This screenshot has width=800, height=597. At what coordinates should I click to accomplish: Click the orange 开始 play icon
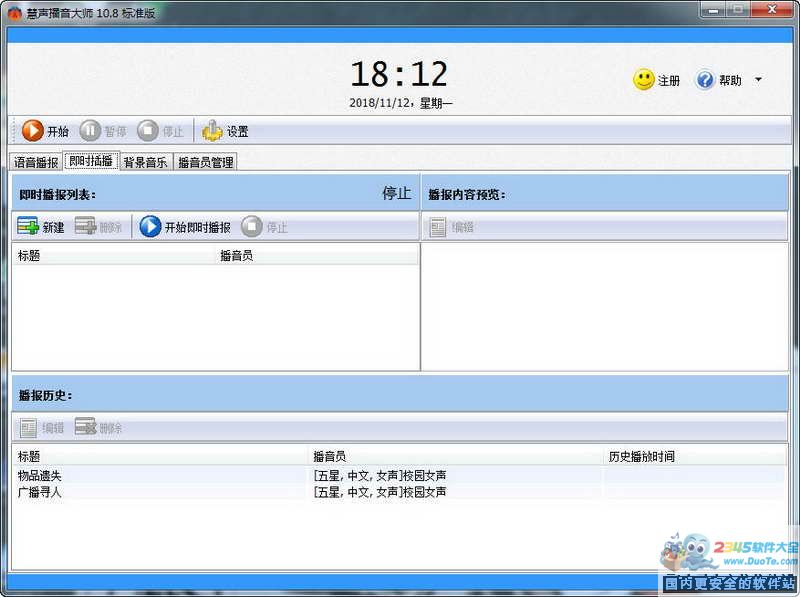coord(33,131)
